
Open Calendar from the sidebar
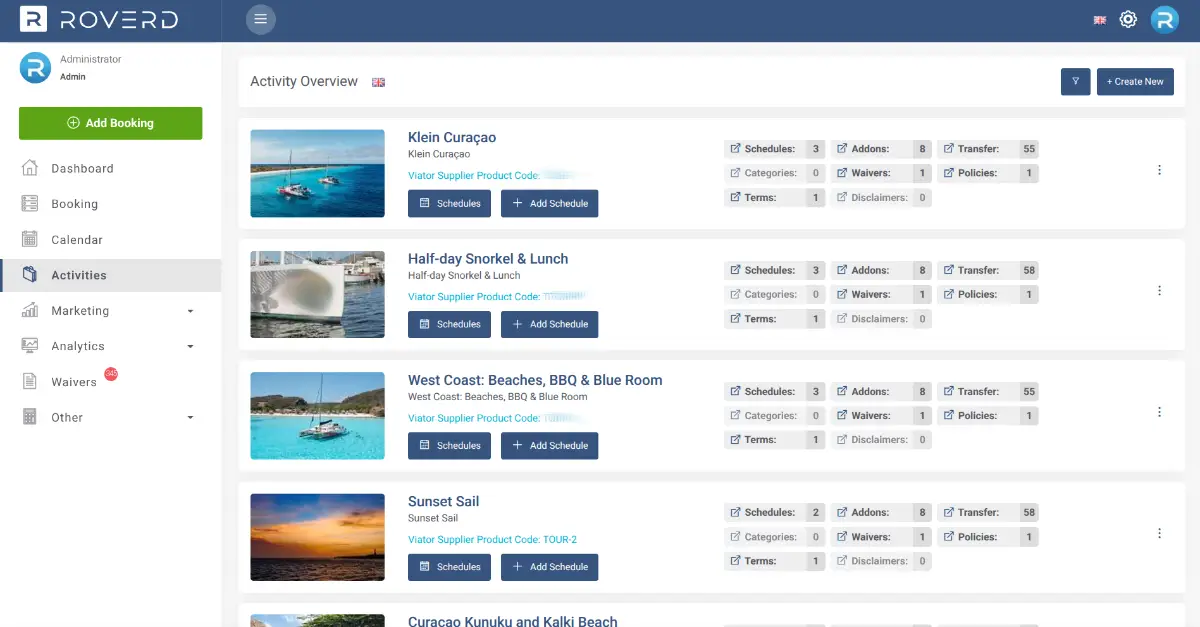tap(77, 240)
